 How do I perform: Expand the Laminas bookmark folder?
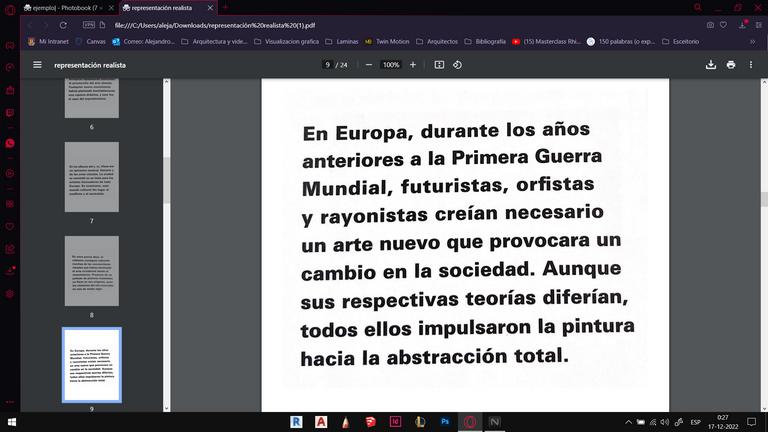click(x=342, y=42)
